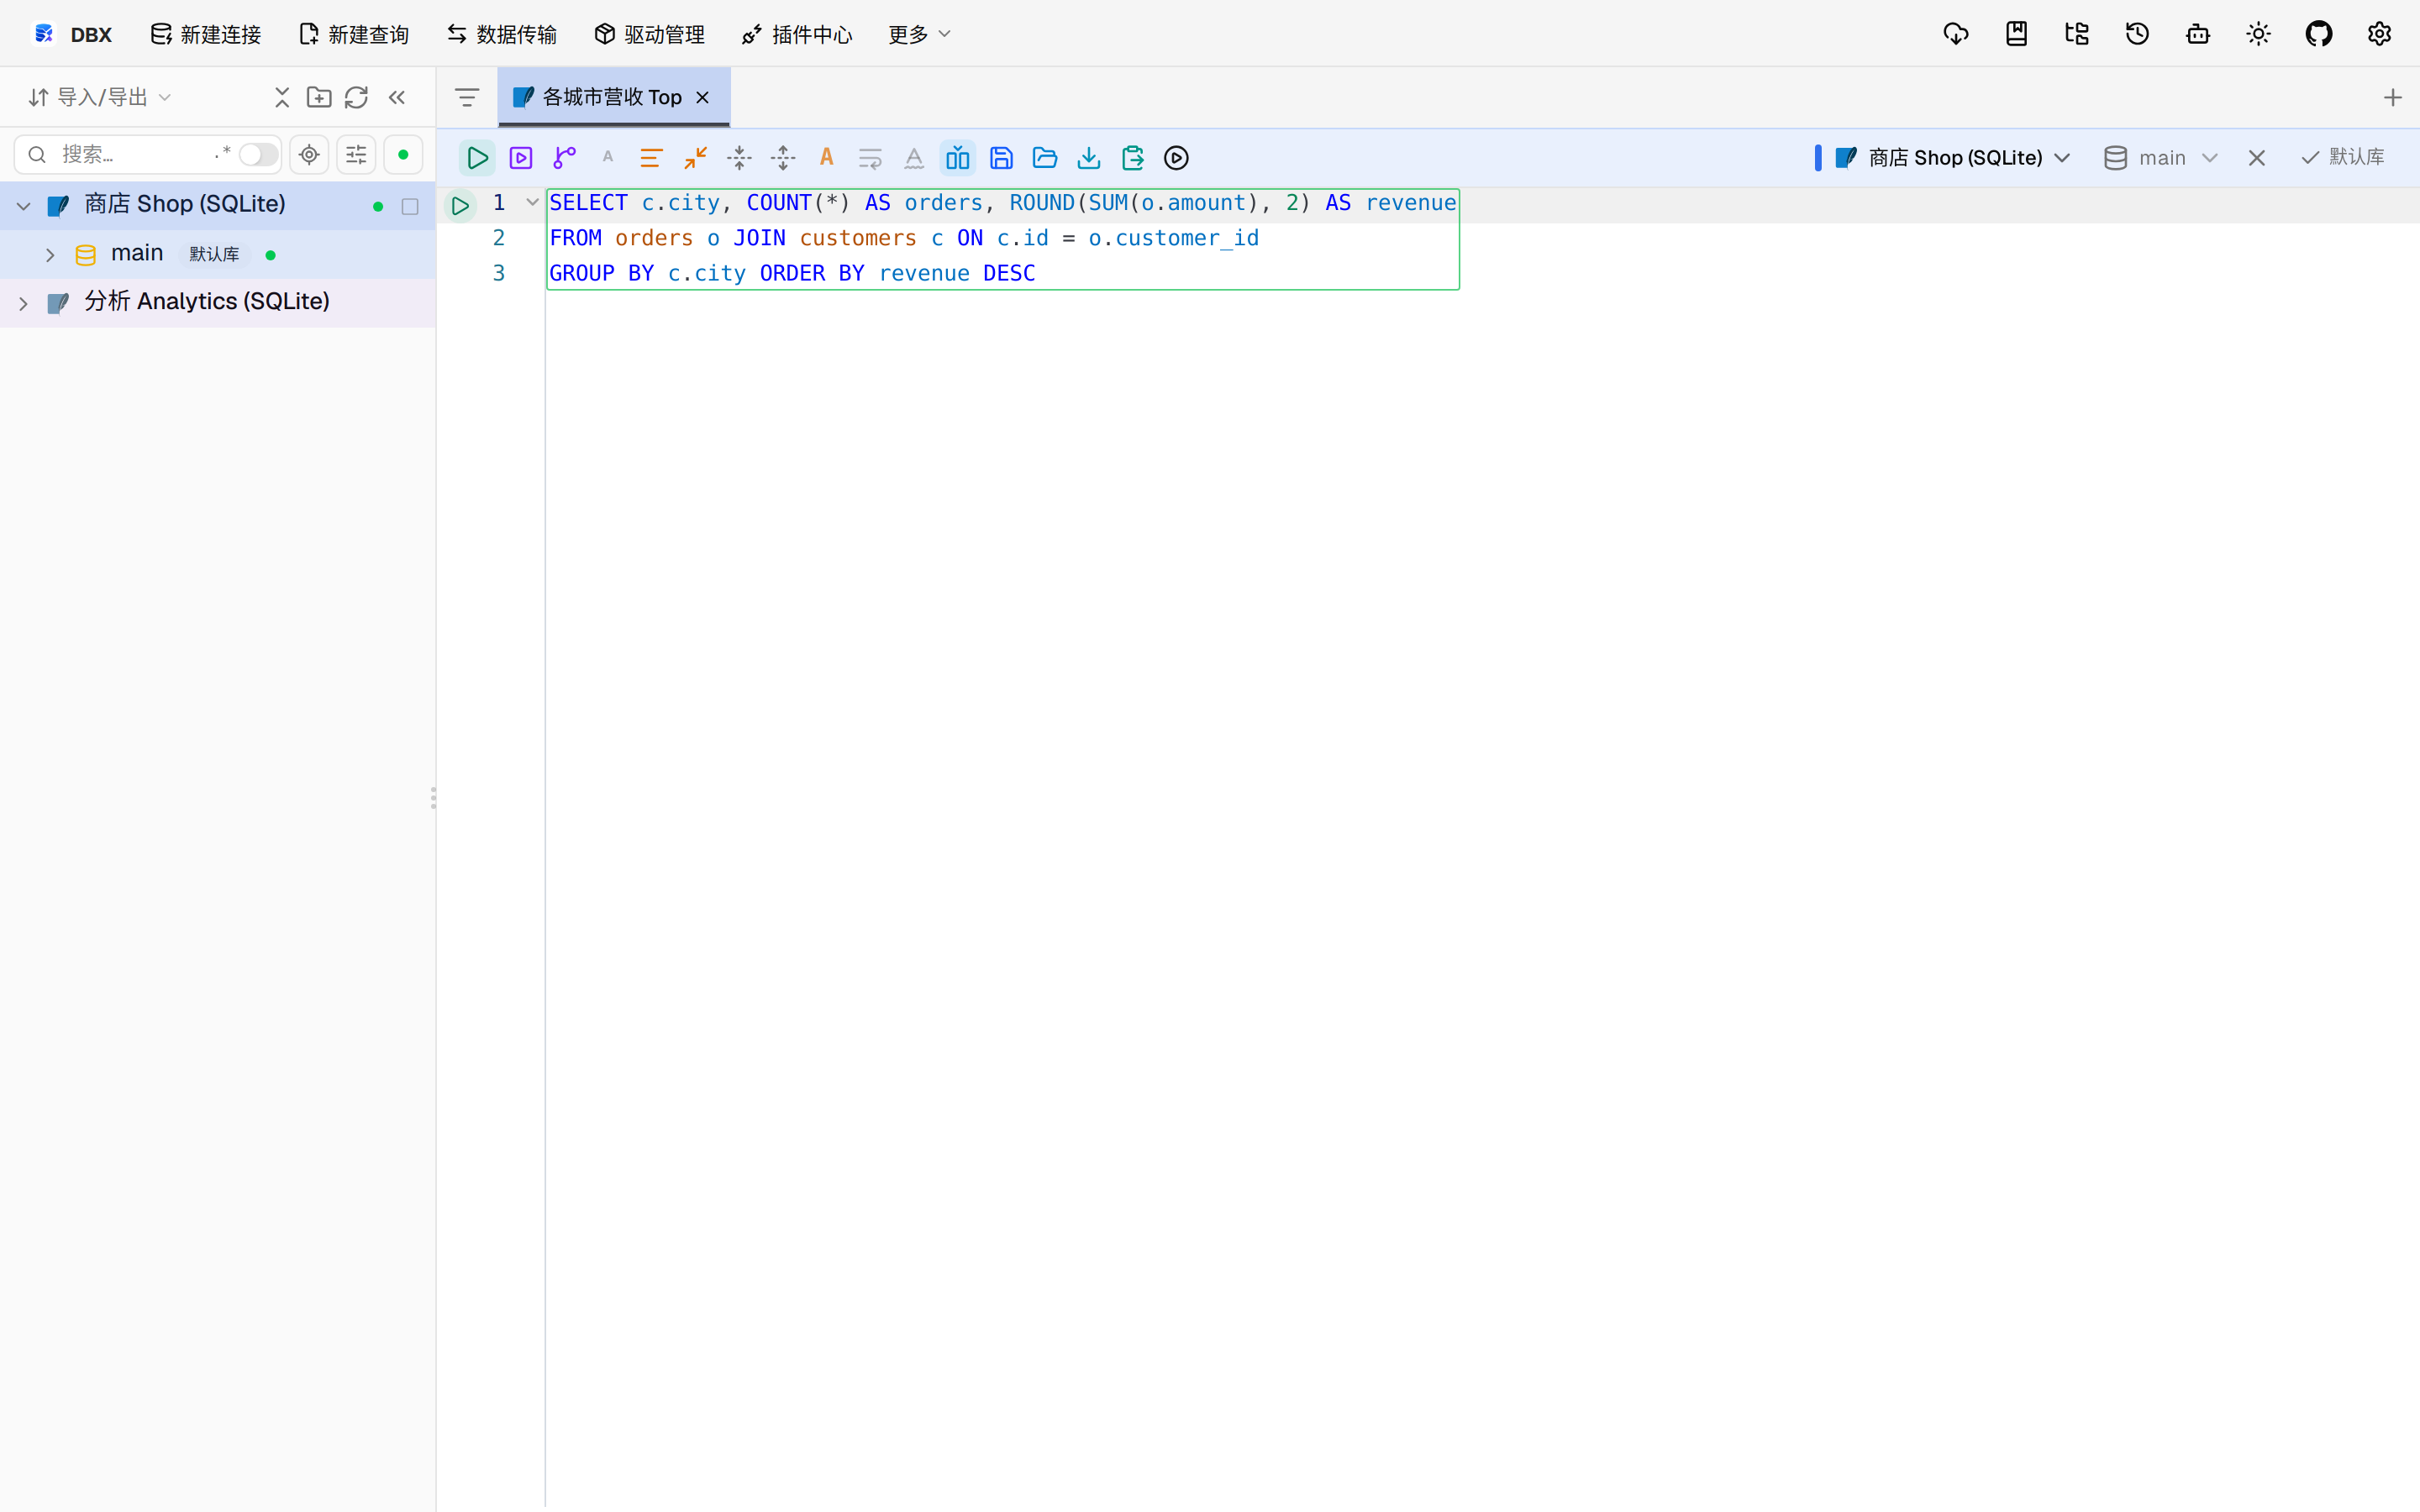Open the 导入/导出 dropdown
This screenshot has width=2420, height=1512.
click(x=100, y=97)
